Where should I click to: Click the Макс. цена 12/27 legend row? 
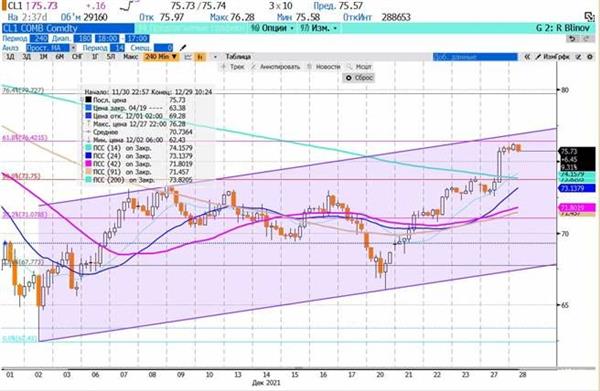pyautogui.click(x=137, y=124)
